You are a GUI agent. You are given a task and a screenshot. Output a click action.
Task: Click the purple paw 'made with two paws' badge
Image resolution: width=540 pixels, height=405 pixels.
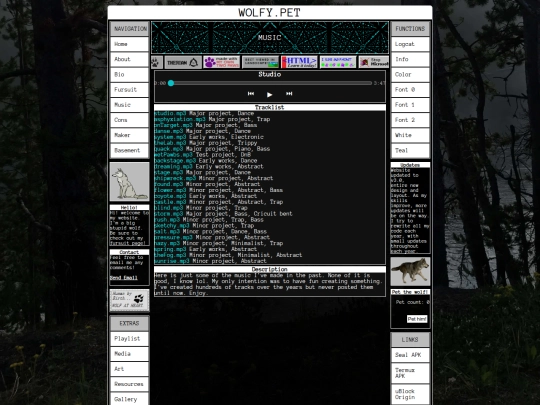221,62
